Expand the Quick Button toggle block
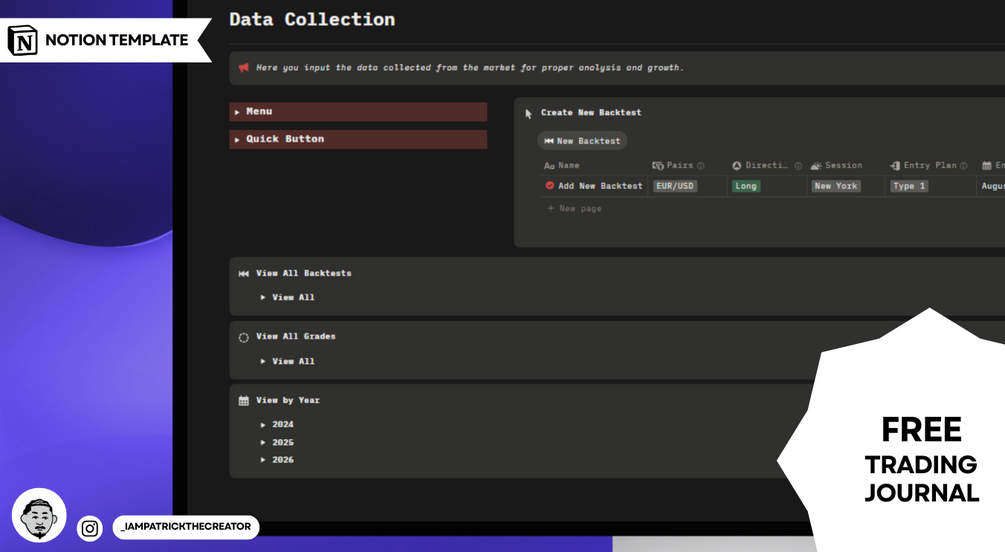The height and width of the screenshot is (552, 1005). pyautogui.click(x=358, y=139)
